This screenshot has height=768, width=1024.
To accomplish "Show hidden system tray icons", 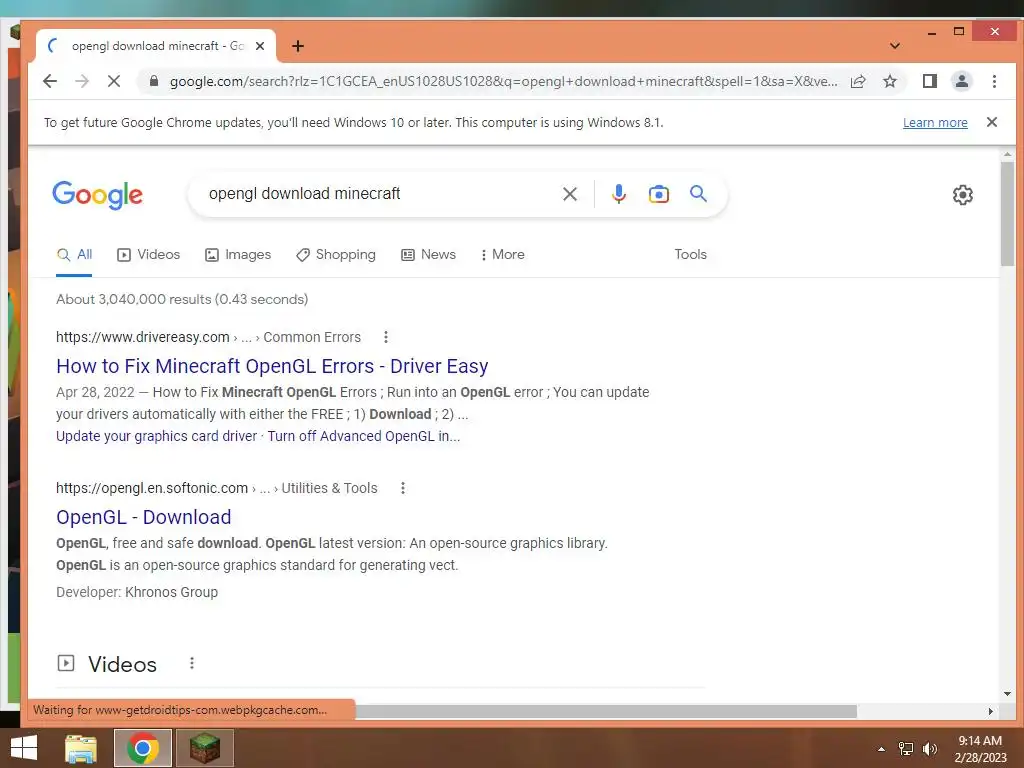I will (x=881, y=749).
